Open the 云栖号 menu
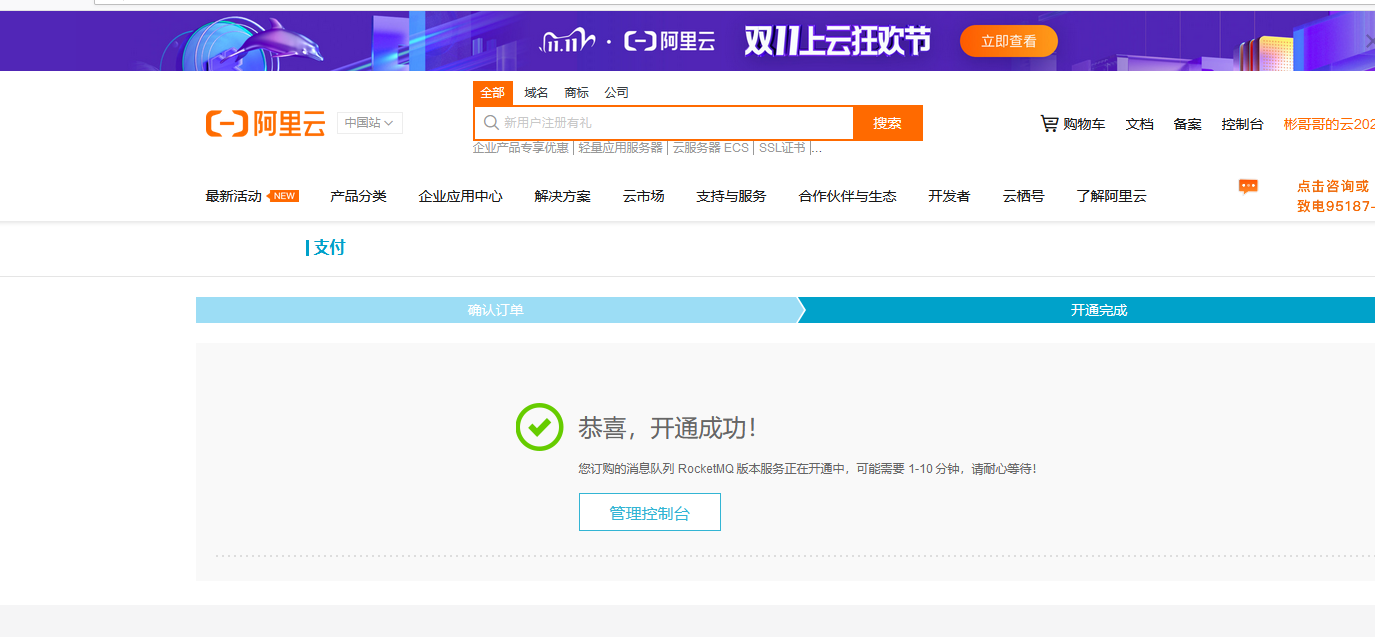The image size is (1375, 637). pos(1024,196)
